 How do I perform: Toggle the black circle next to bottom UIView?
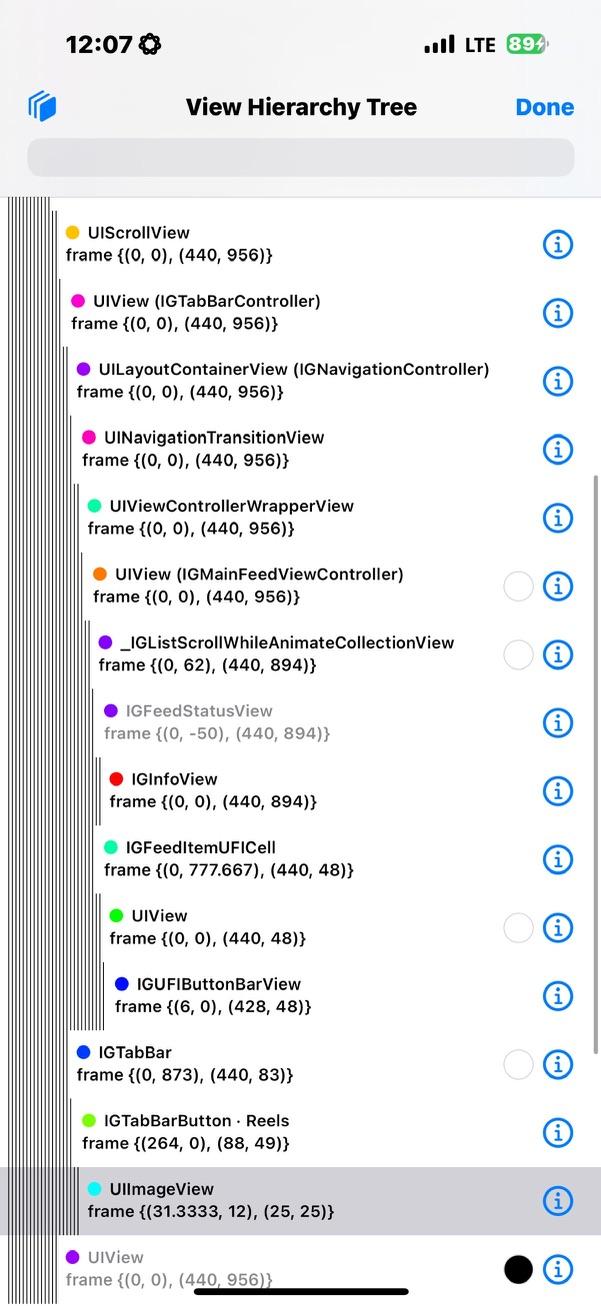click(518, 1268)
